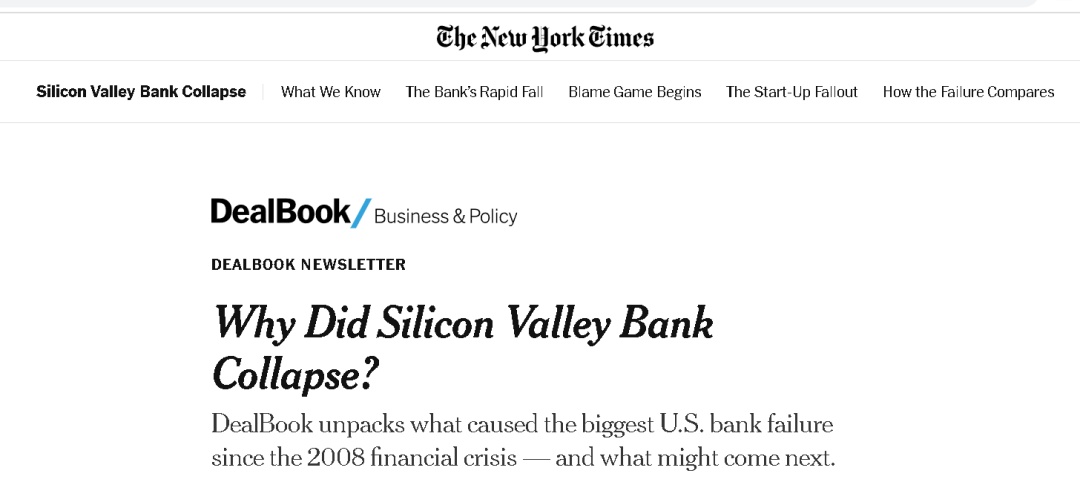Open the Blame Game Begins item
This screenshot has width=1080, height=502.
635,92
